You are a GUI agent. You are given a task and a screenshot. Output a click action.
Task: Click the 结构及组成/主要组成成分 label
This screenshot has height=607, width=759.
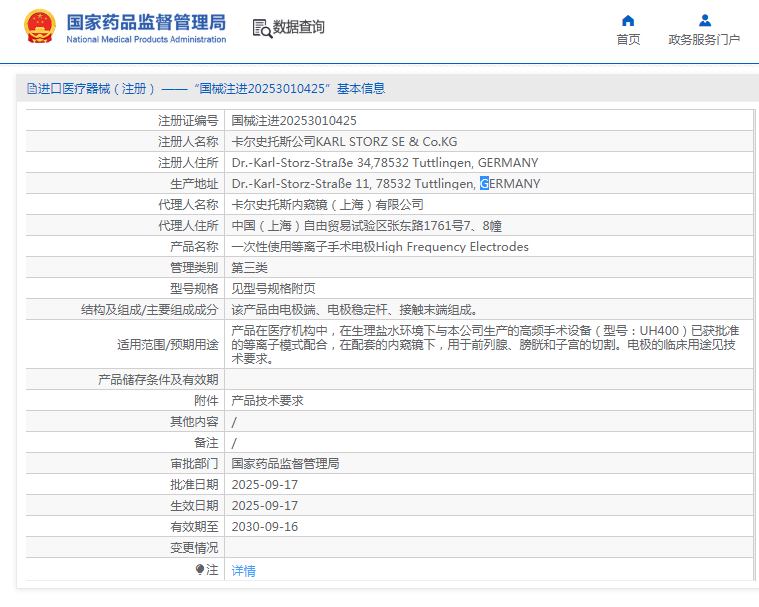pyautogui.click(x=150, y=310)
